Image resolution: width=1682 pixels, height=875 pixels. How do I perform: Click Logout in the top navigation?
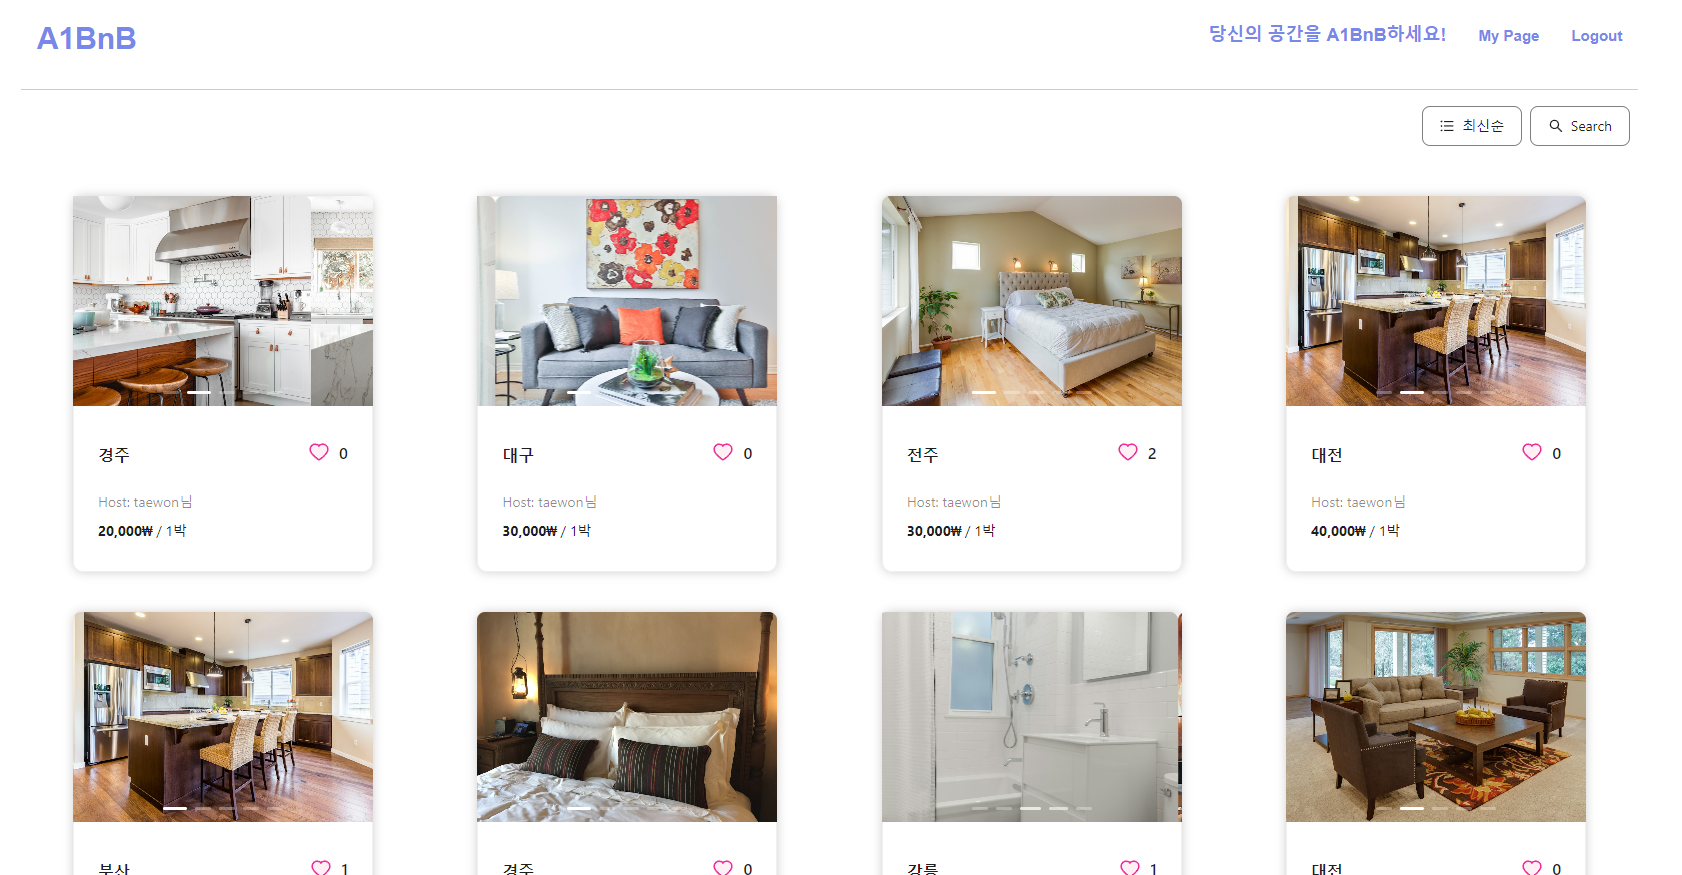tap(1596, 36)
